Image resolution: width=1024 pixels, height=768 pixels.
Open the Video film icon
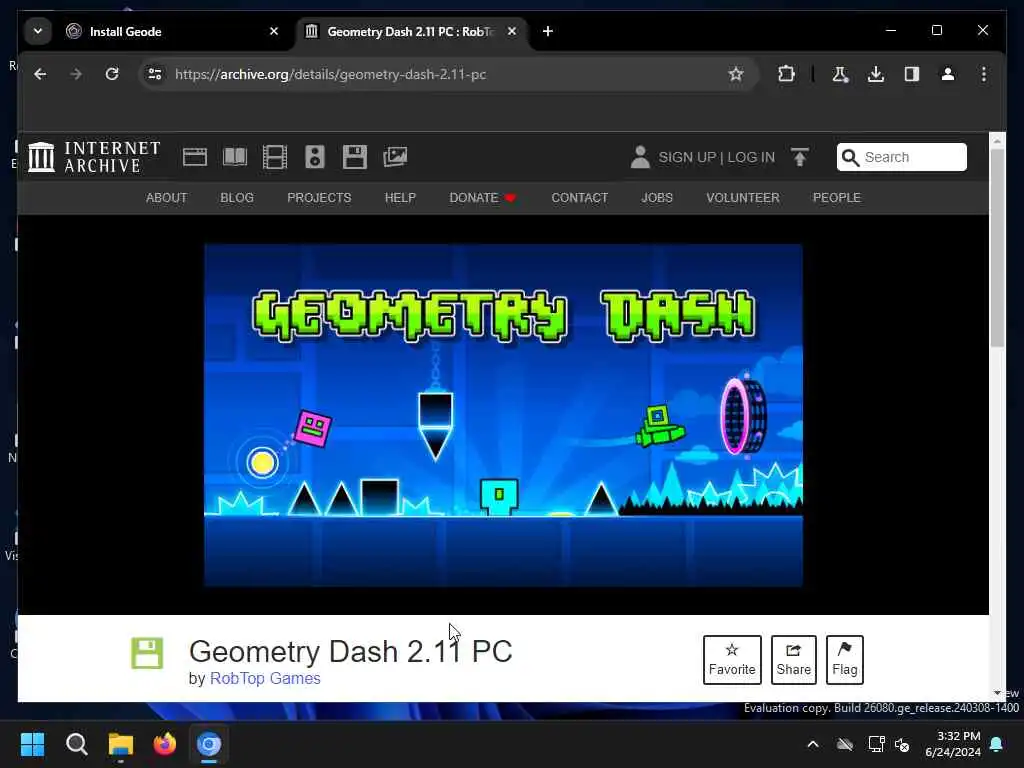click(274, 157)
